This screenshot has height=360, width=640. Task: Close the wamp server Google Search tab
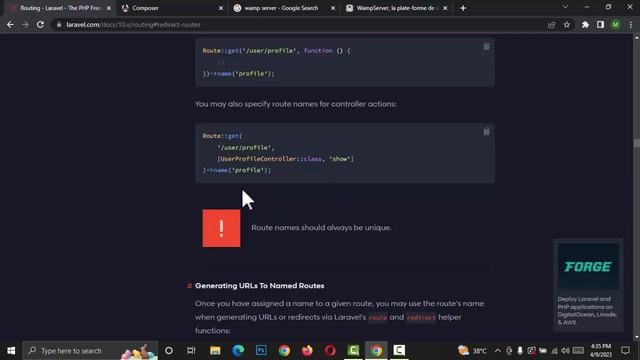pos(333,8)
